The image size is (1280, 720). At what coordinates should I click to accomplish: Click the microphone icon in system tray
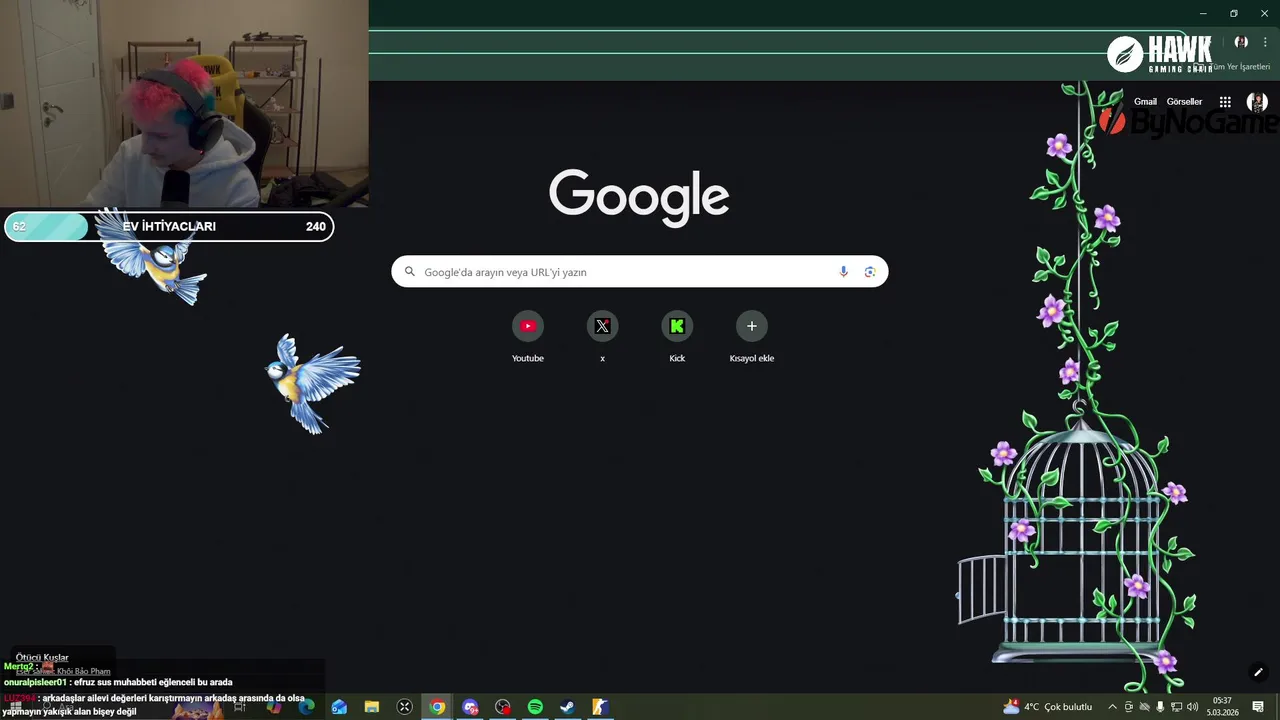tap(1160, 707)
